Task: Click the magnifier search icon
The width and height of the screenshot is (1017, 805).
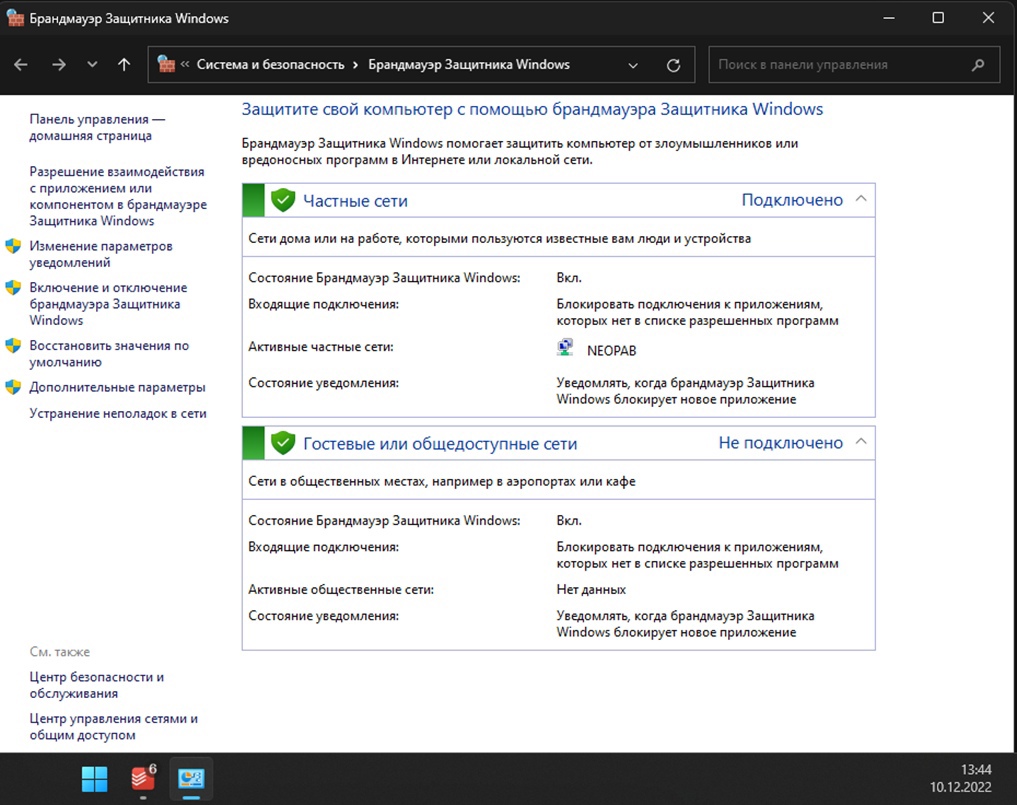Action: point(978,65)
